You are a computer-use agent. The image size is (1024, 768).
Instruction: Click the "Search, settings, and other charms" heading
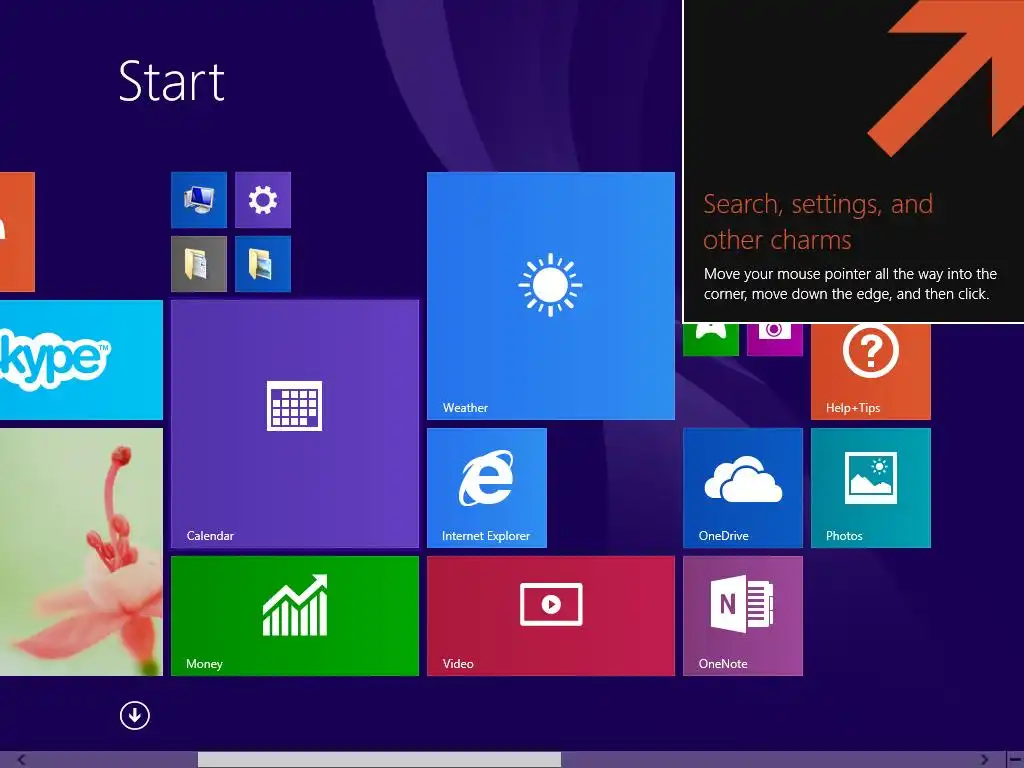818,222
